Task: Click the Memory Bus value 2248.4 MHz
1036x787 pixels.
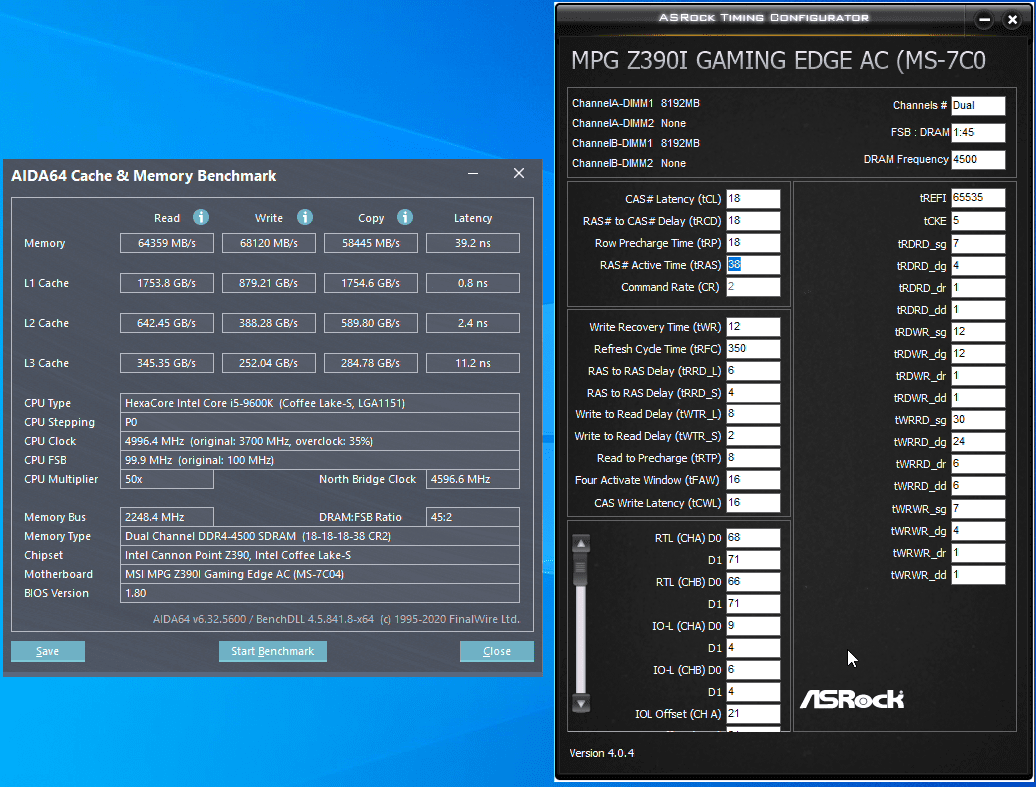Action: click(x=166, y=517)
